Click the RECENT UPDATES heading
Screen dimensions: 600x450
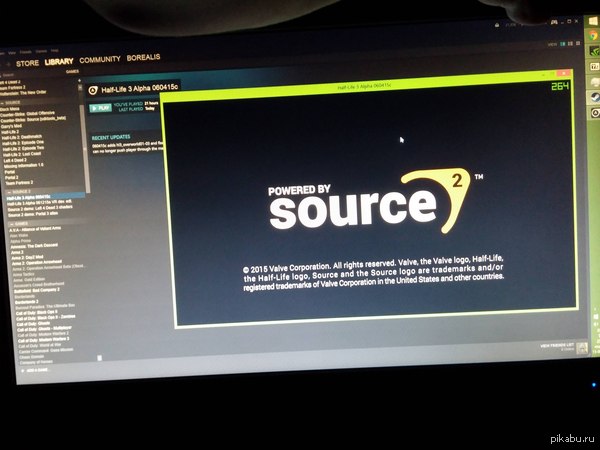(x=111, y=137)
